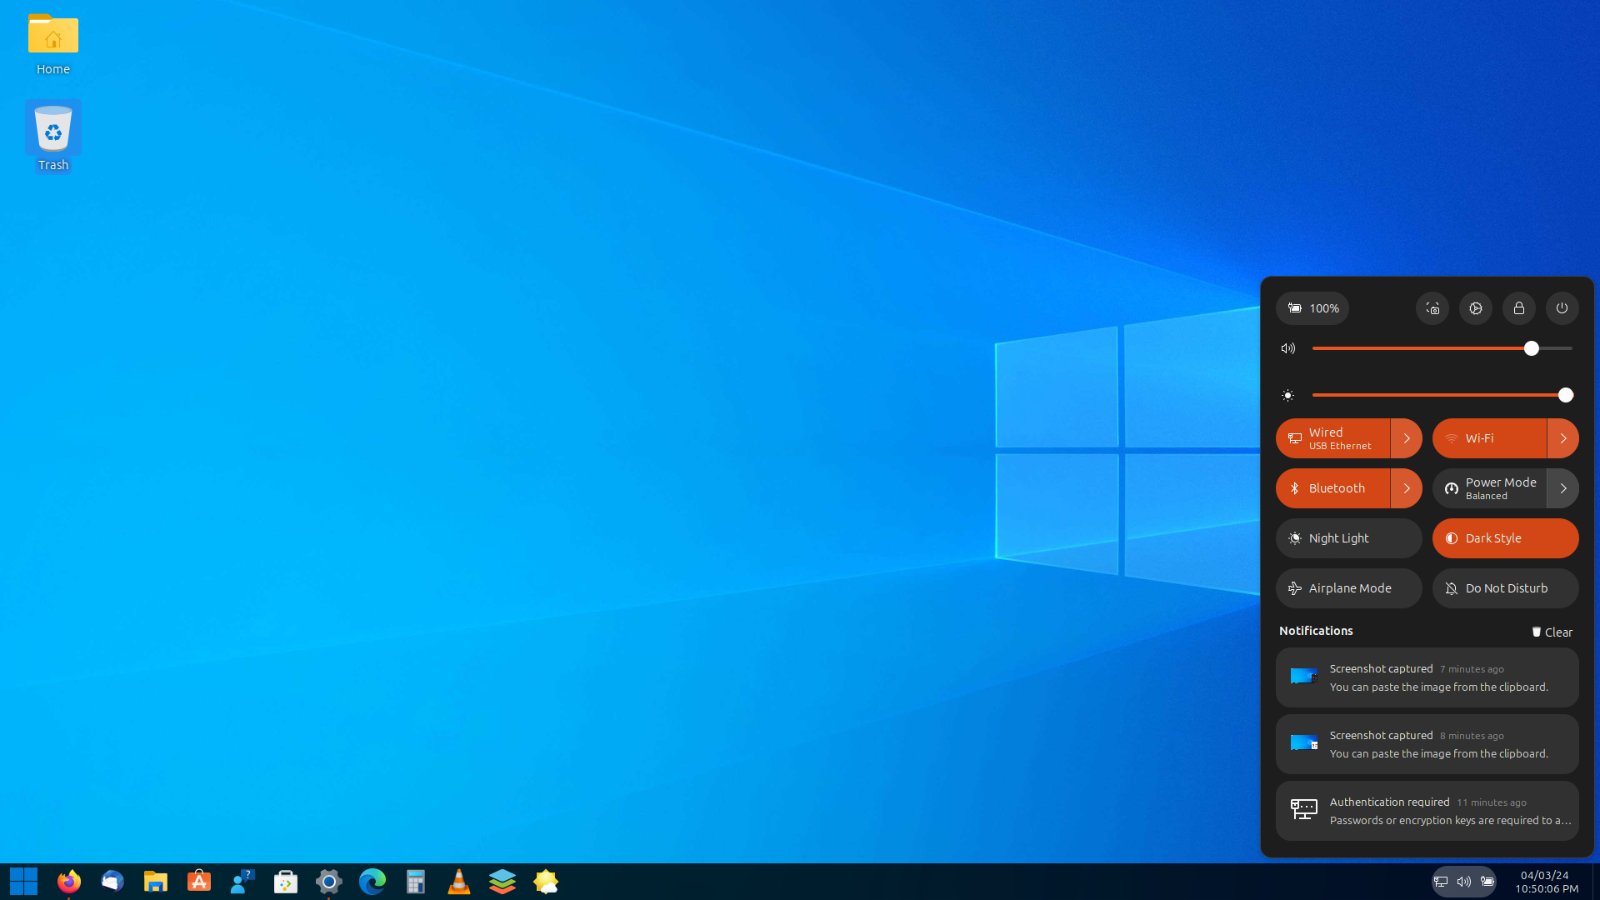Turn off Bluetooth toggle
Image resolution: width=1600 pixels, height=900 pixels.
(x=1333, y=488)
